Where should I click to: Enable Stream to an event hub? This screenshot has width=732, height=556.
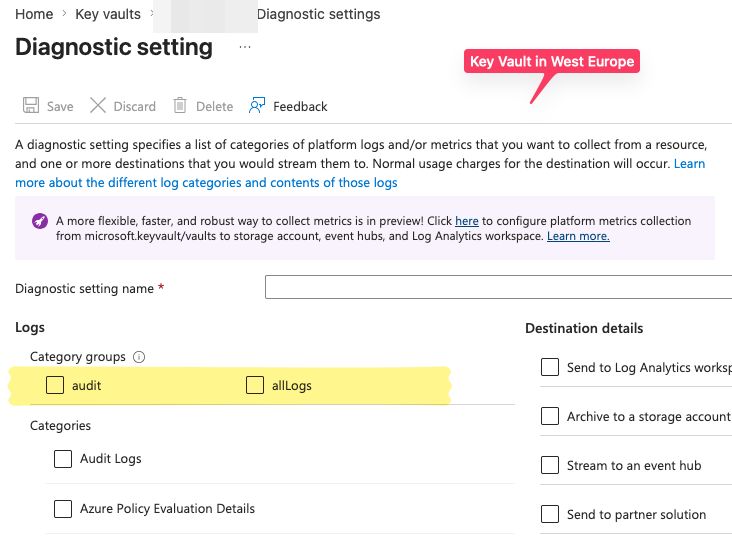tap(550, 465)
